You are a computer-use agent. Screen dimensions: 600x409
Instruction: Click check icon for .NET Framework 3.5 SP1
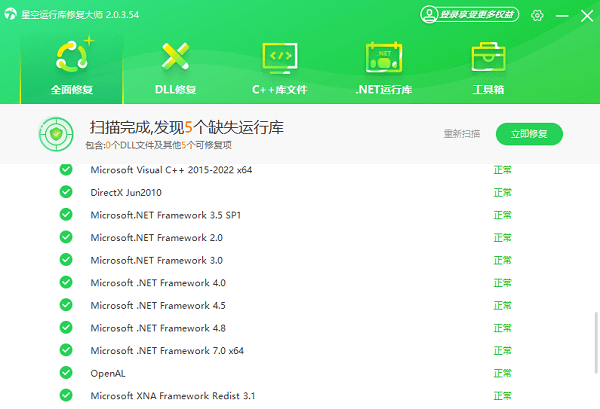click(66, 215)
